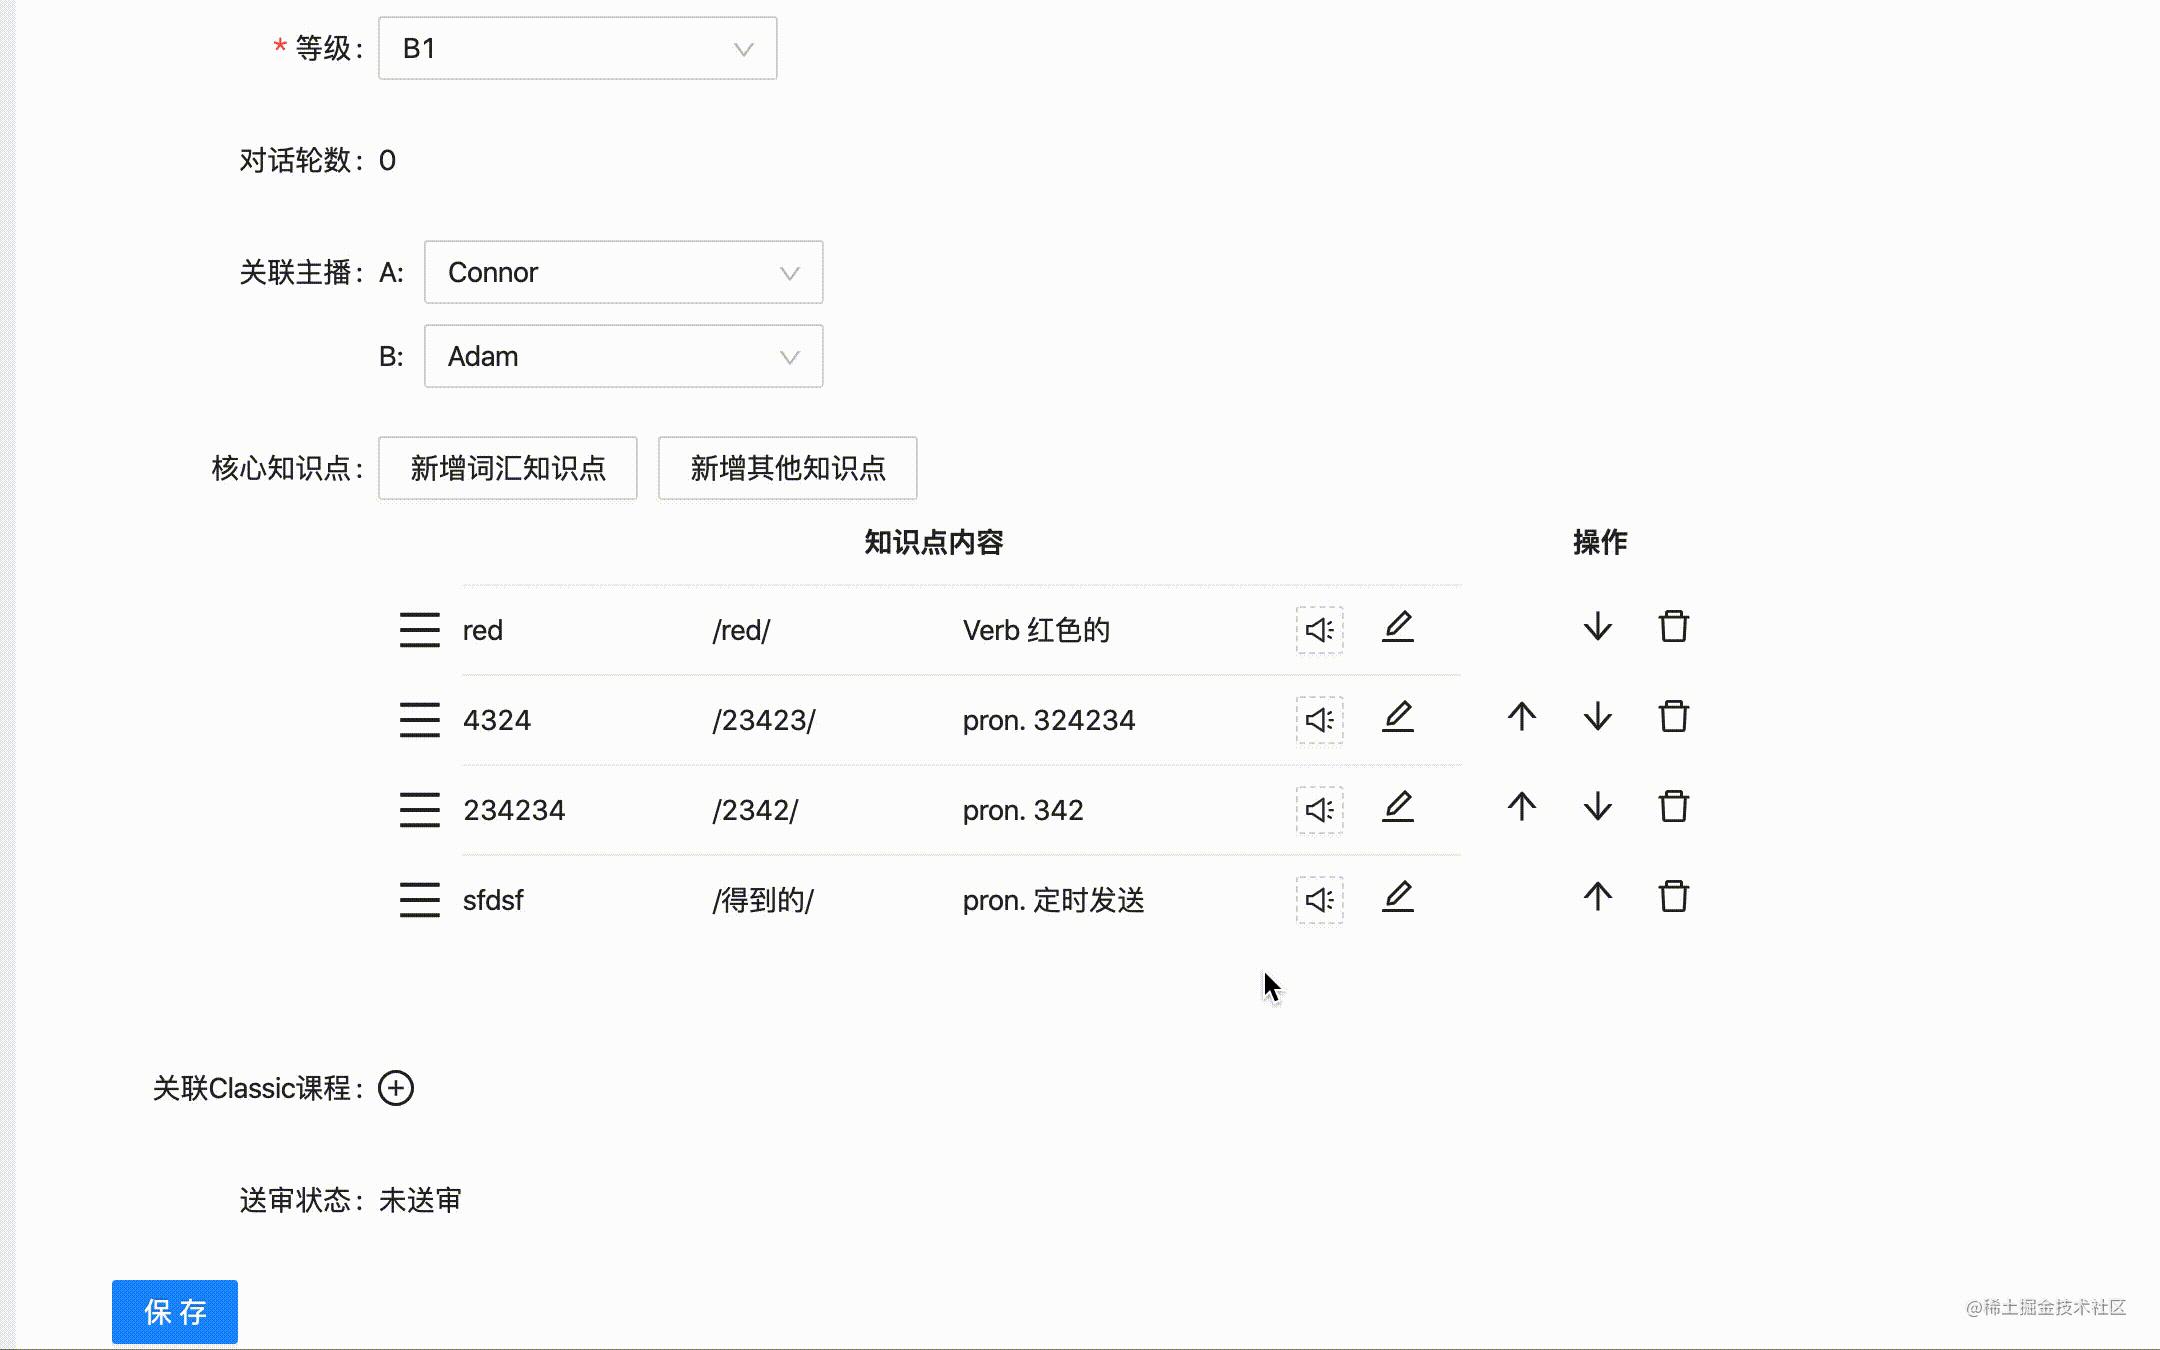Click the 操作 column header
The height and width of the screenshot is (1350, 2160).
click(1600, 542)
